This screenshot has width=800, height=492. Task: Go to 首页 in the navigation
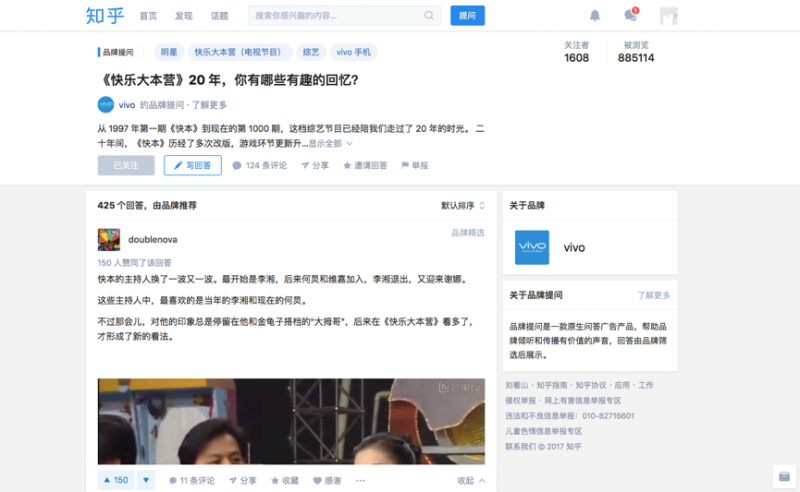point(148,16)
